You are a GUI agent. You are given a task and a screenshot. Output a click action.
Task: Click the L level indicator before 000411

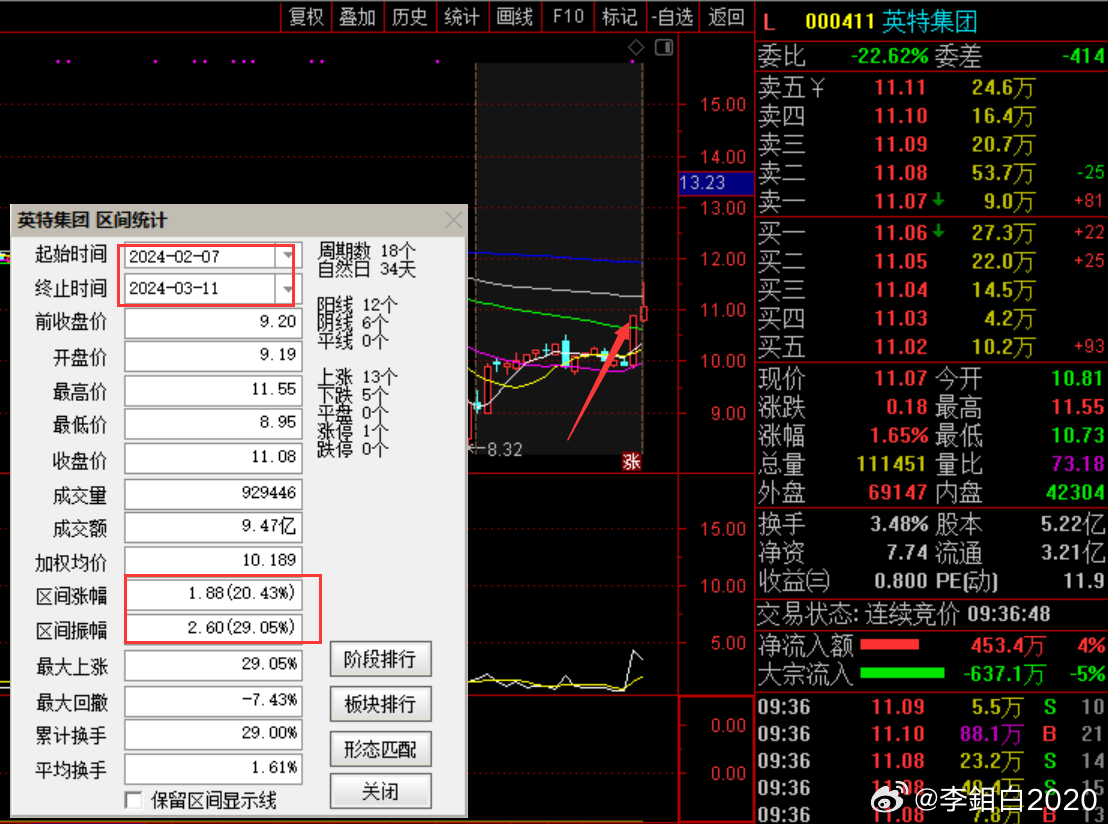coord(769,20)
